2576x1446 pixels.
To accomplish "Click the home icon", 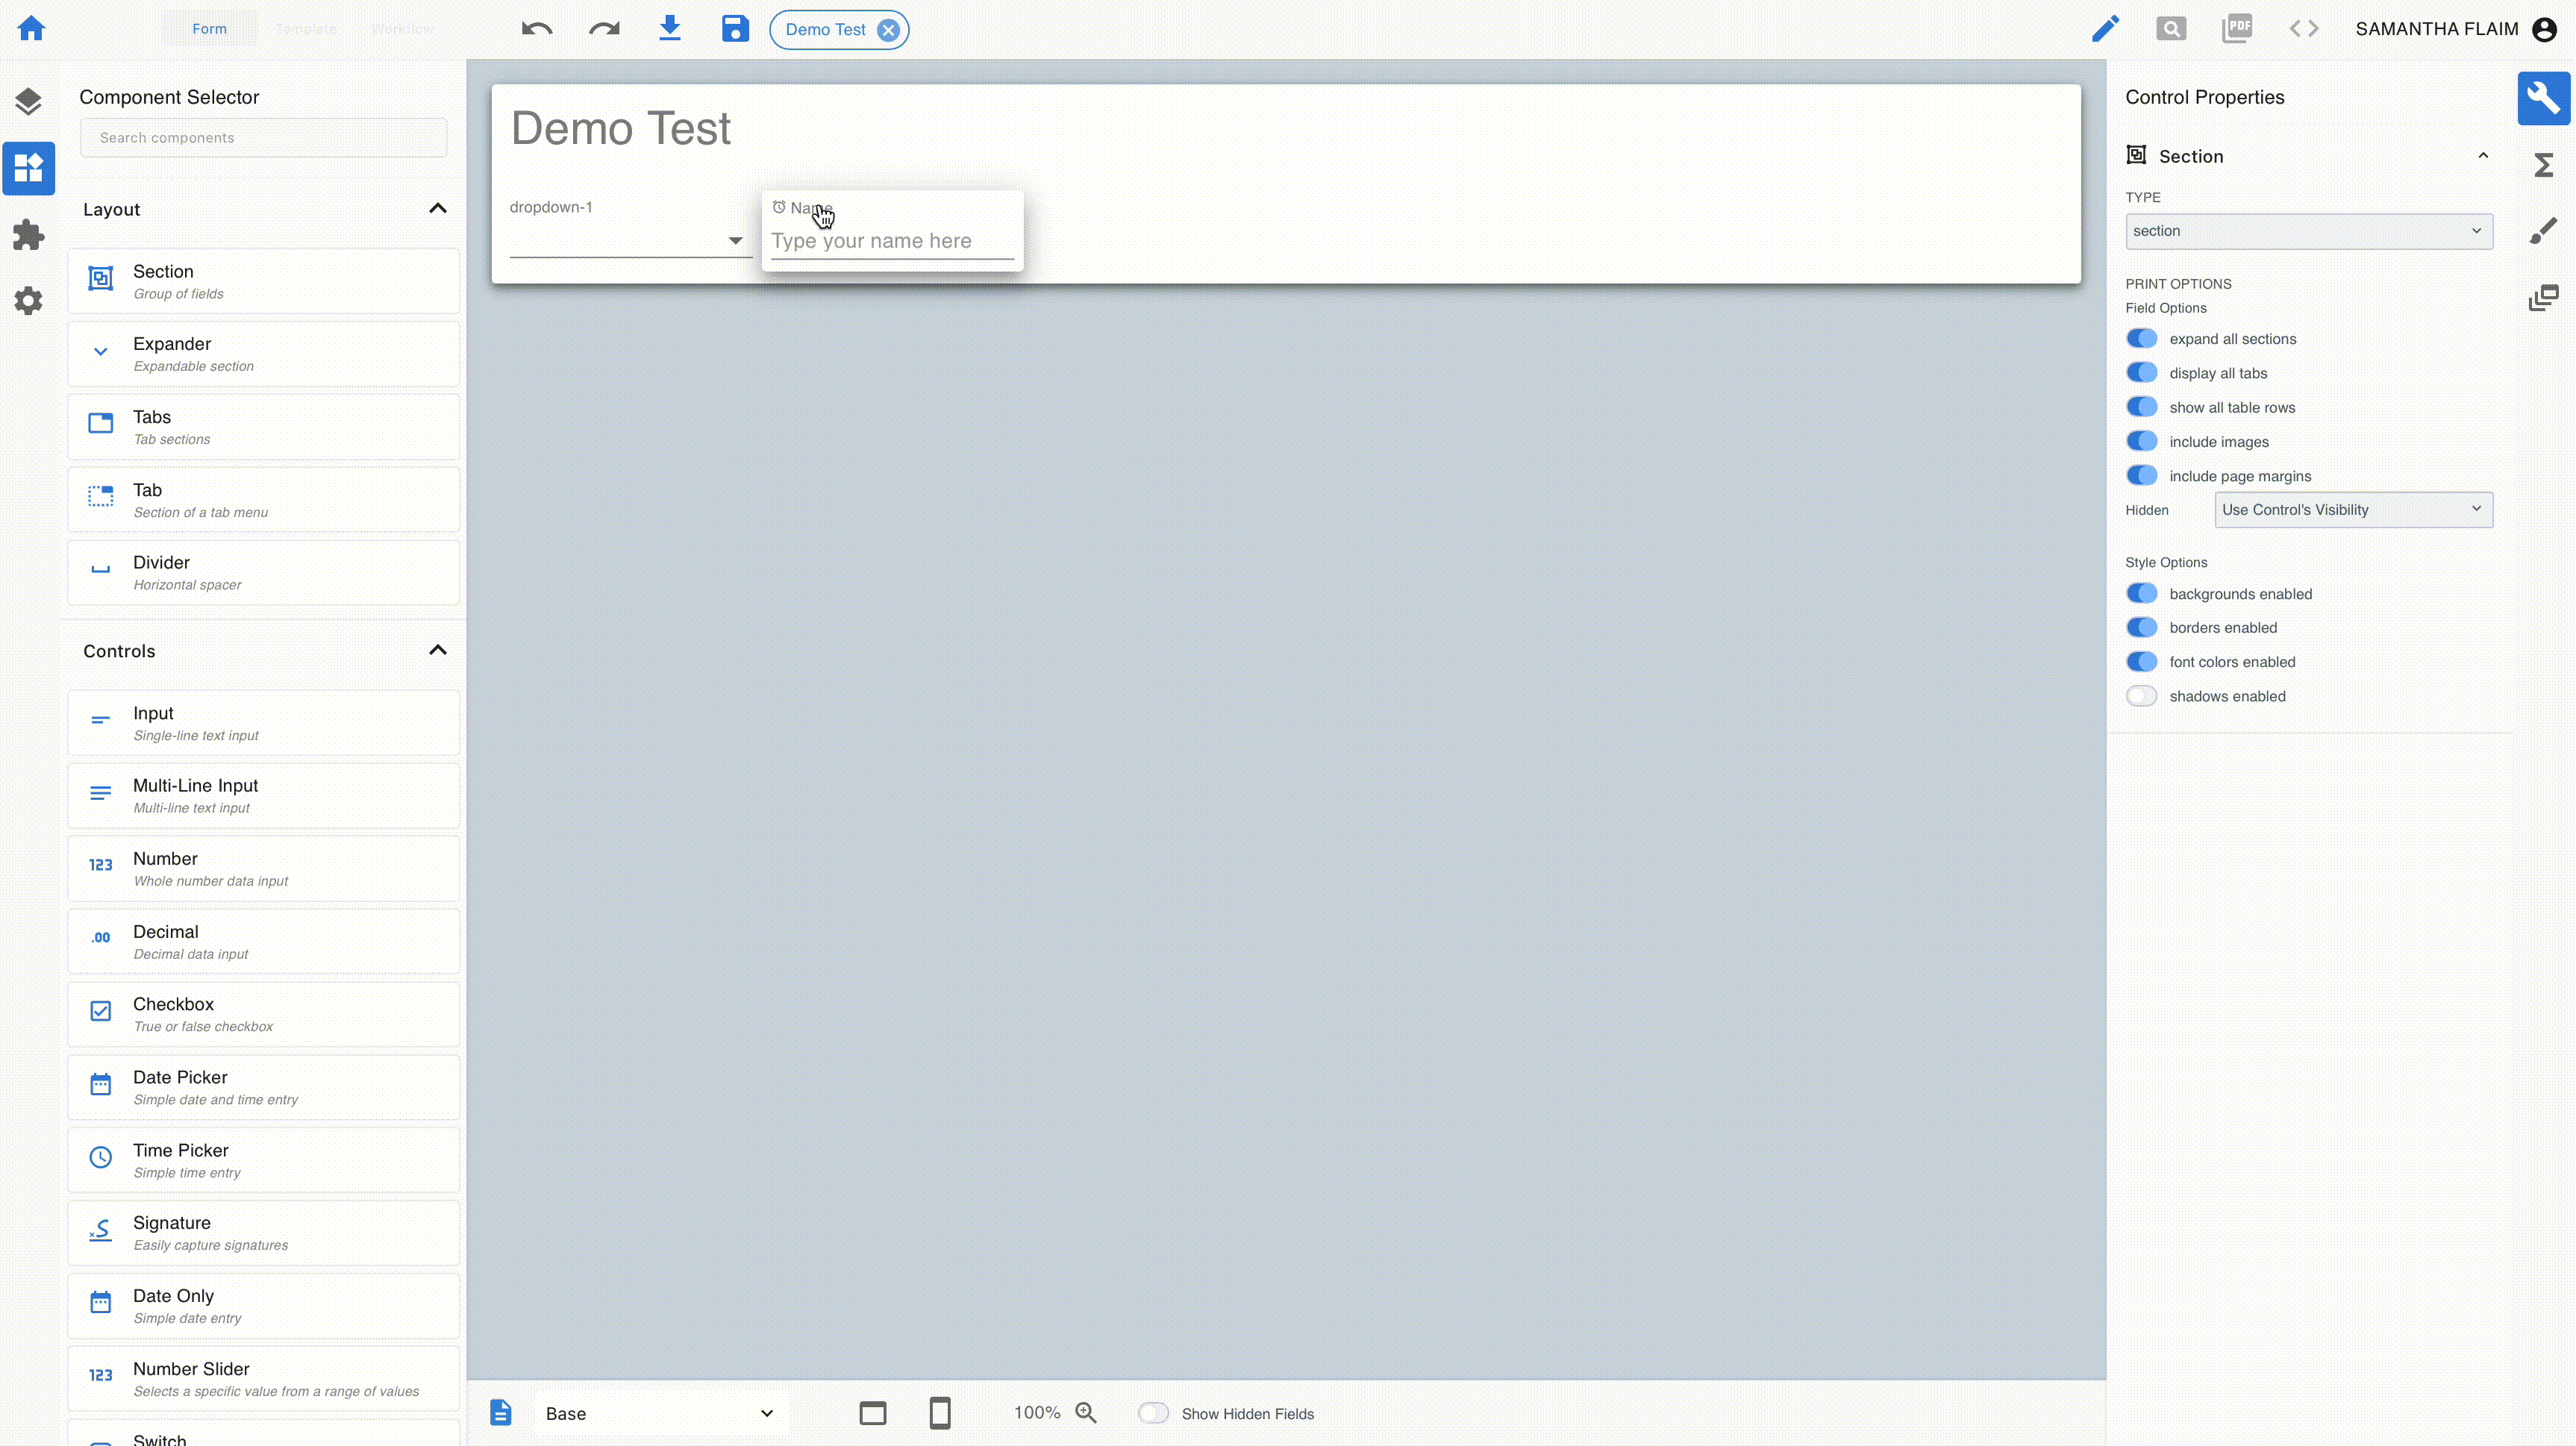I will (x=31, y=28).
